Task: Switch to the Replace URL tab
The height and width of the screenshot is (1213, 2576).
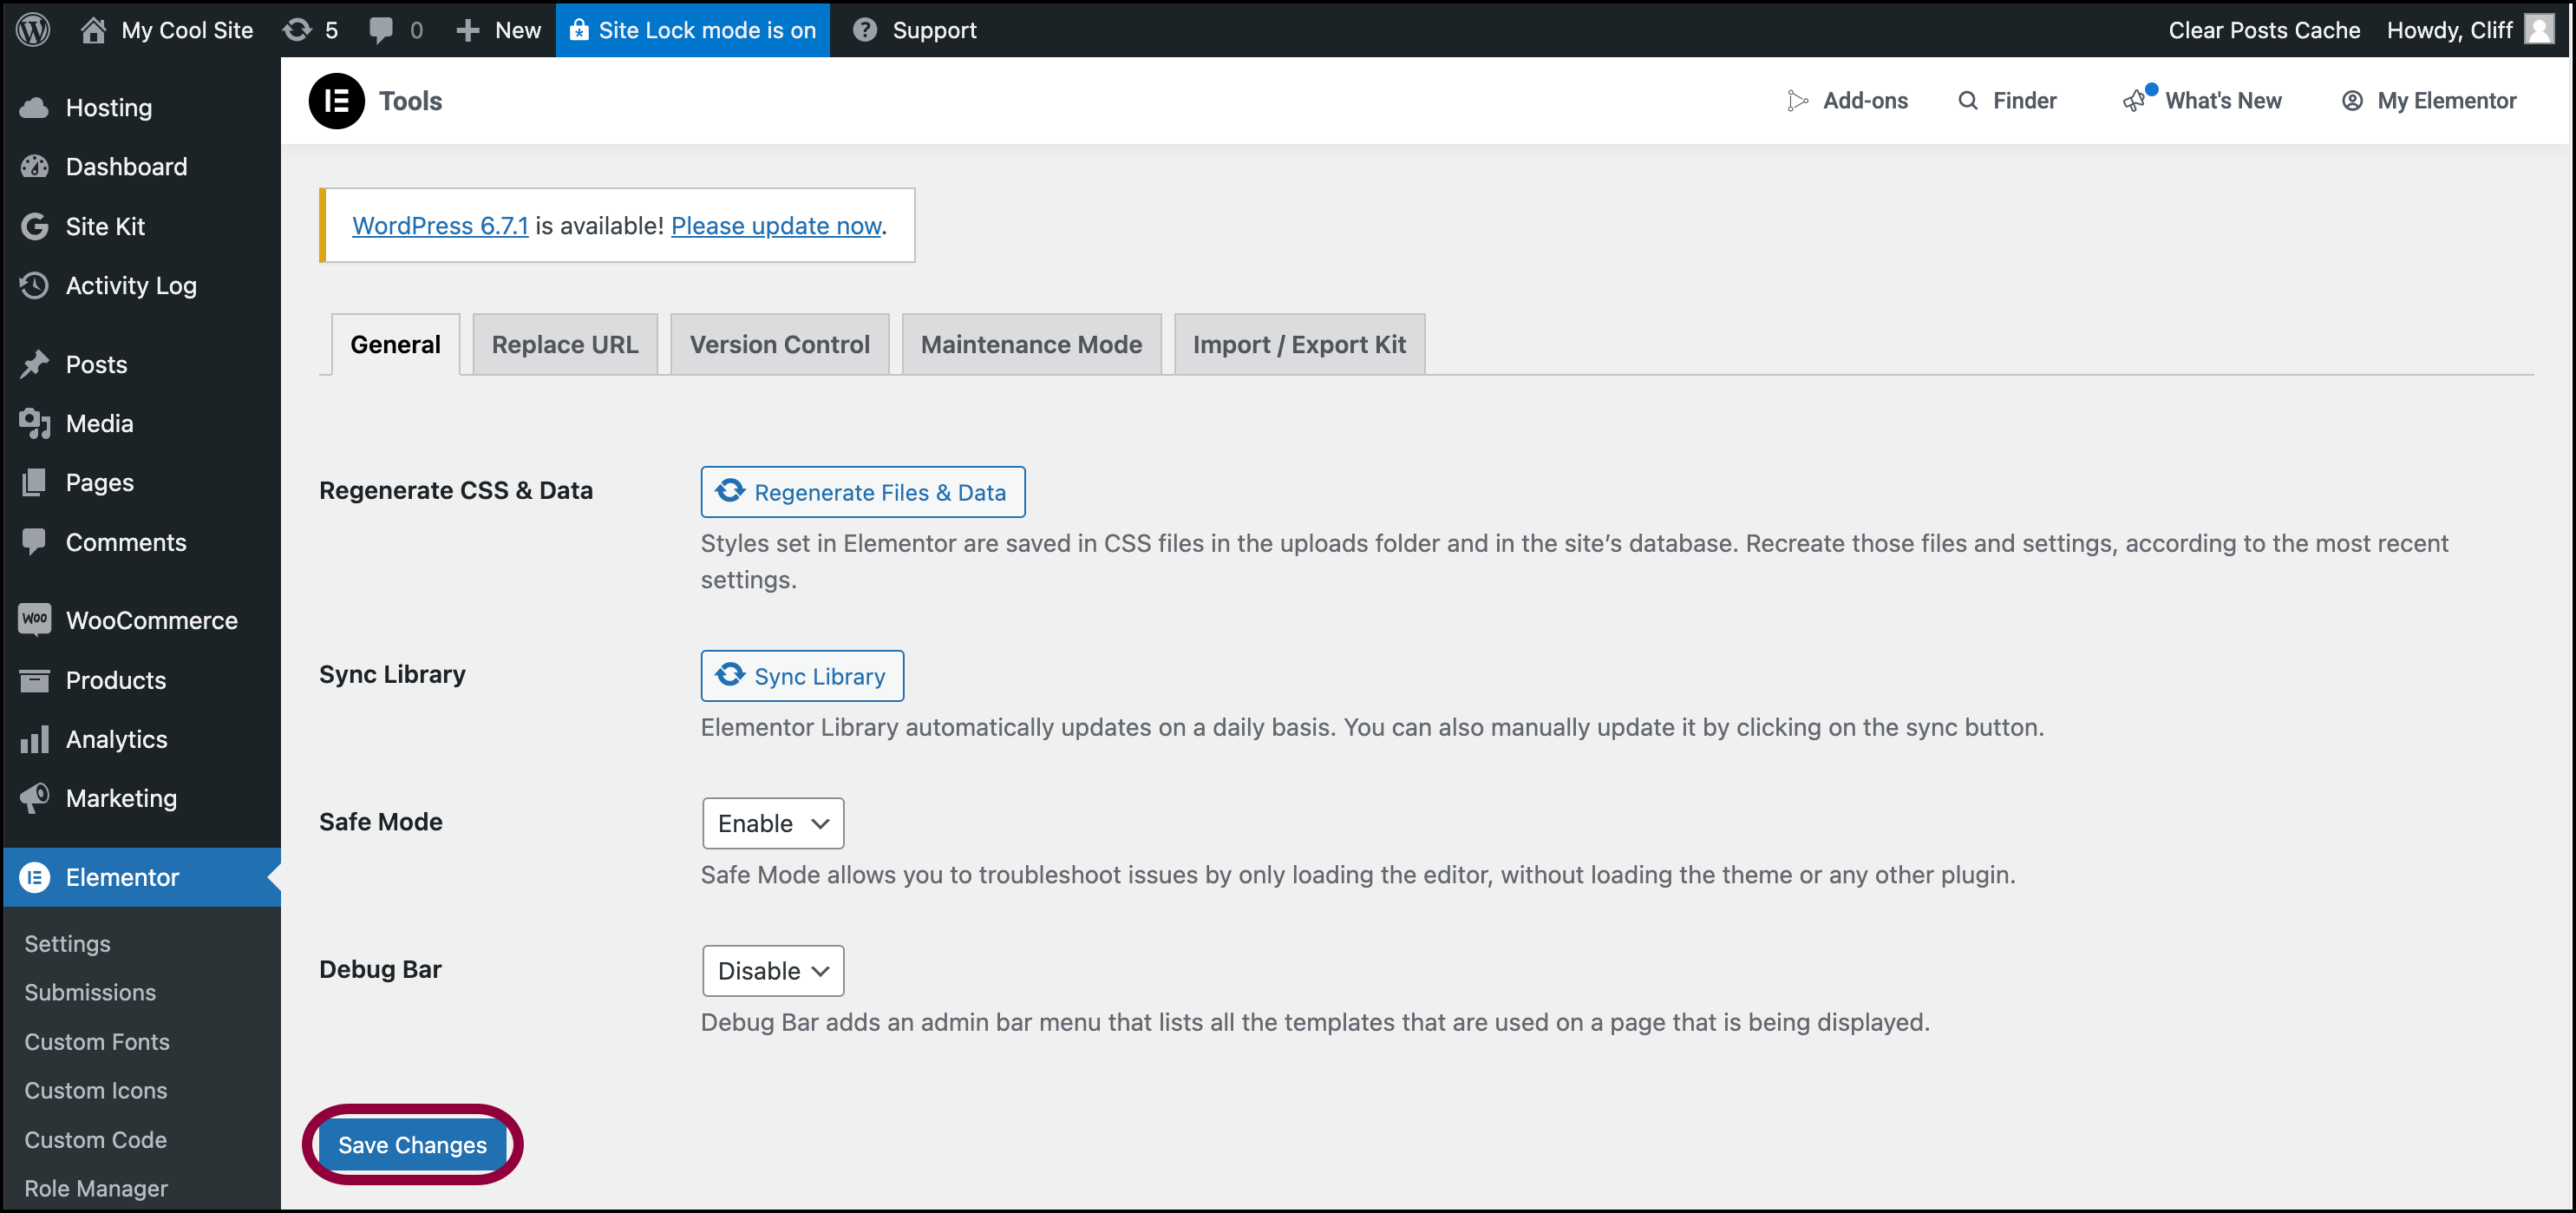Action: 565,345
